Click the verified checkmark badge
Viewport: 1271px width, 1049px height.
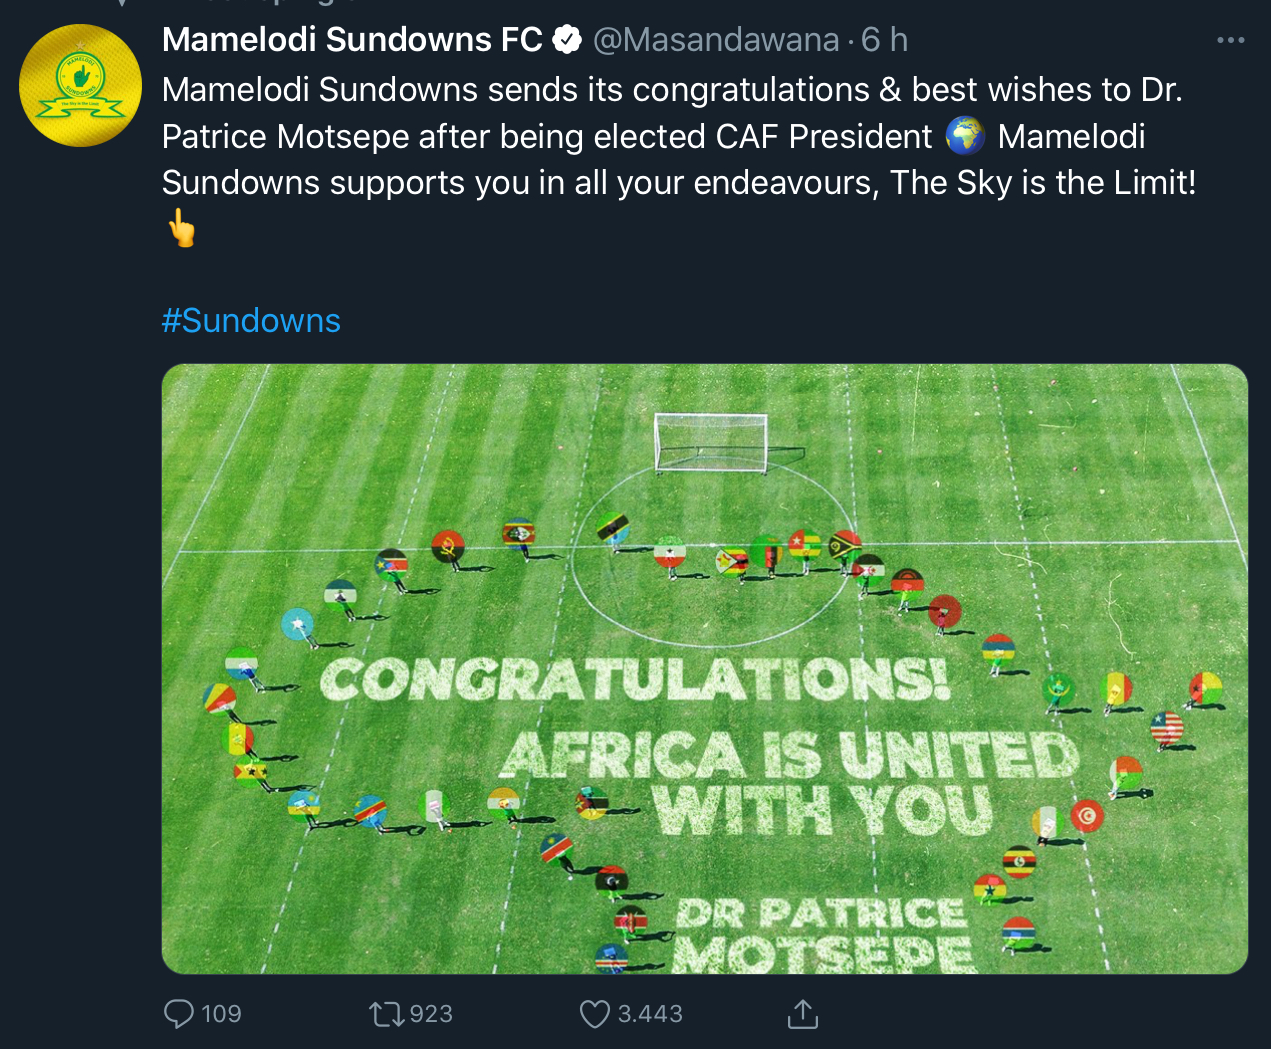567,40
